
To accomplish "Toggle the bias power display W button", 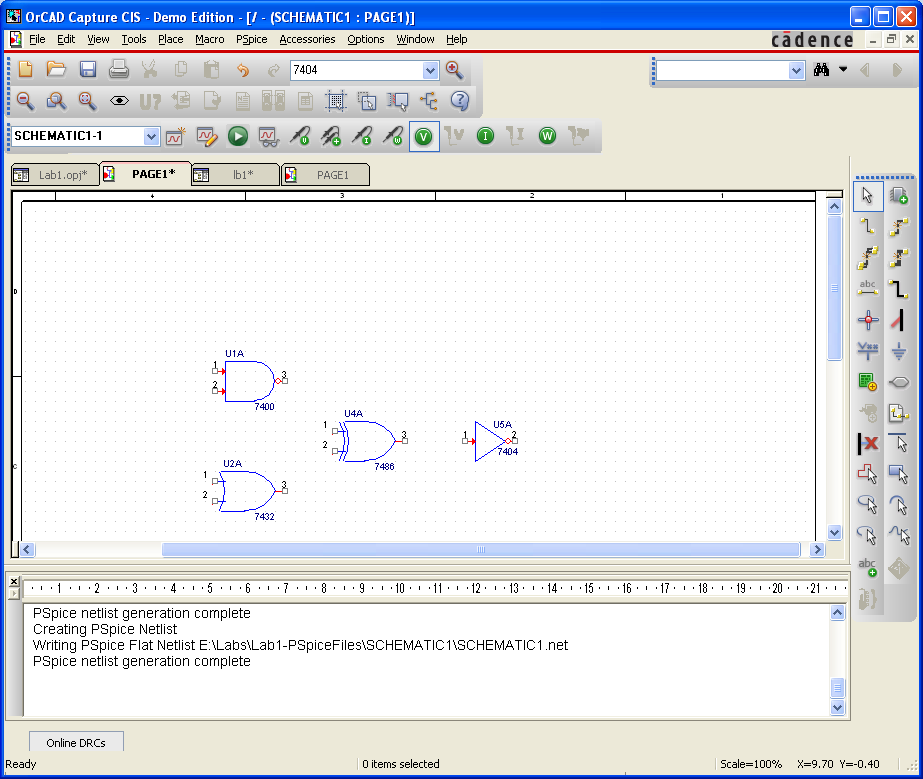I will [547, 137].
